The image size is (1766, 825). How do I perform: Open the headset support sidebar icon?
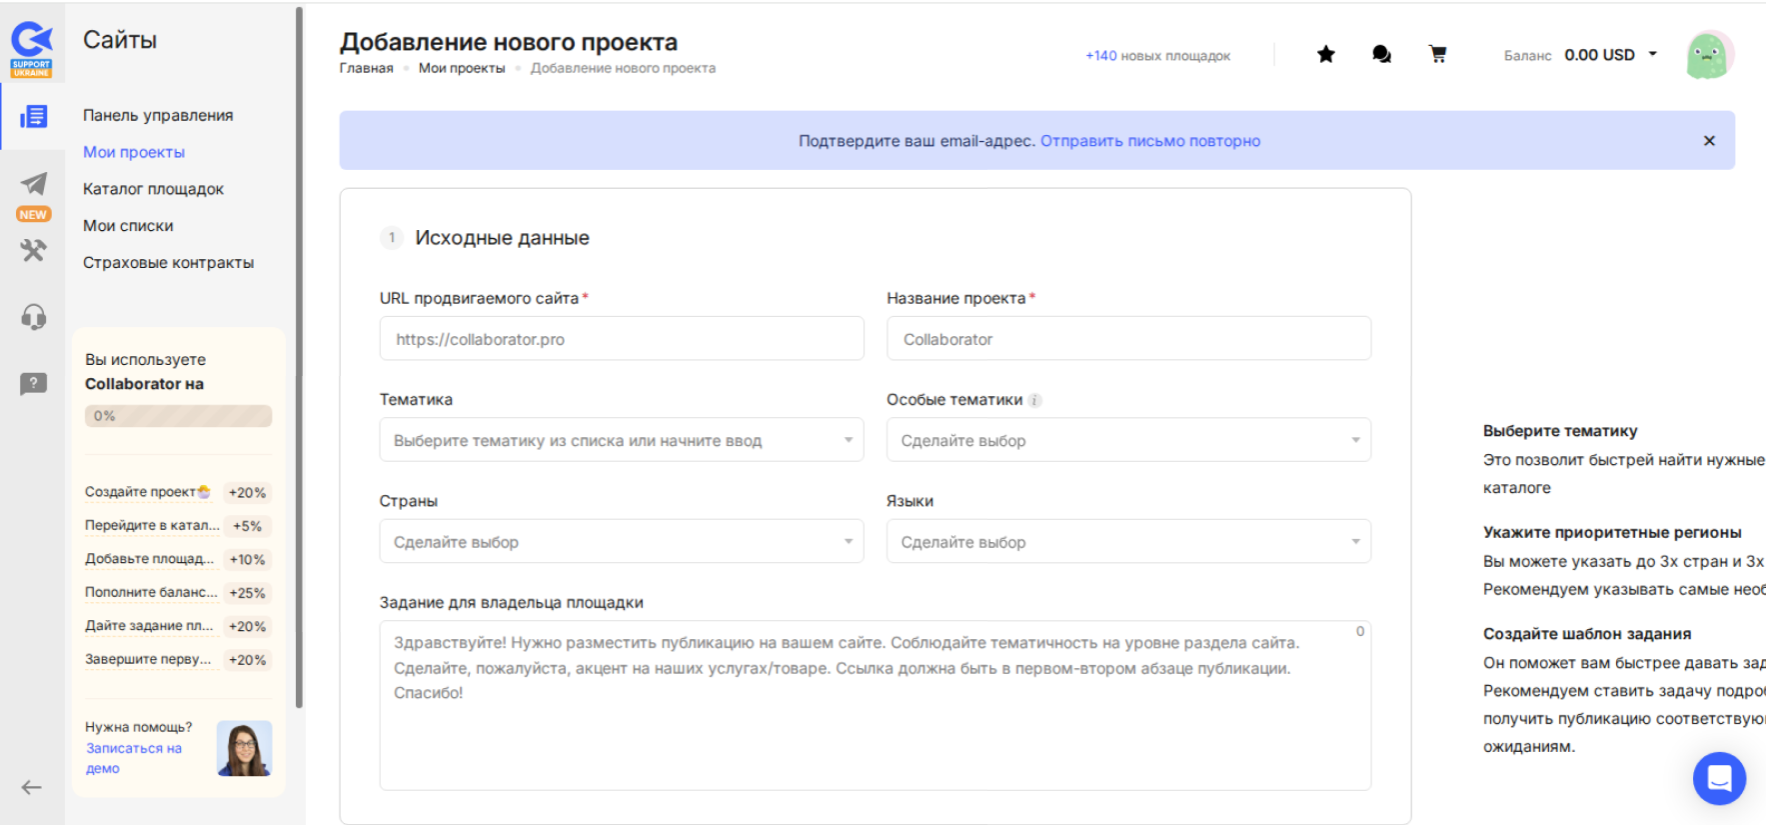[x=33, y=317]
